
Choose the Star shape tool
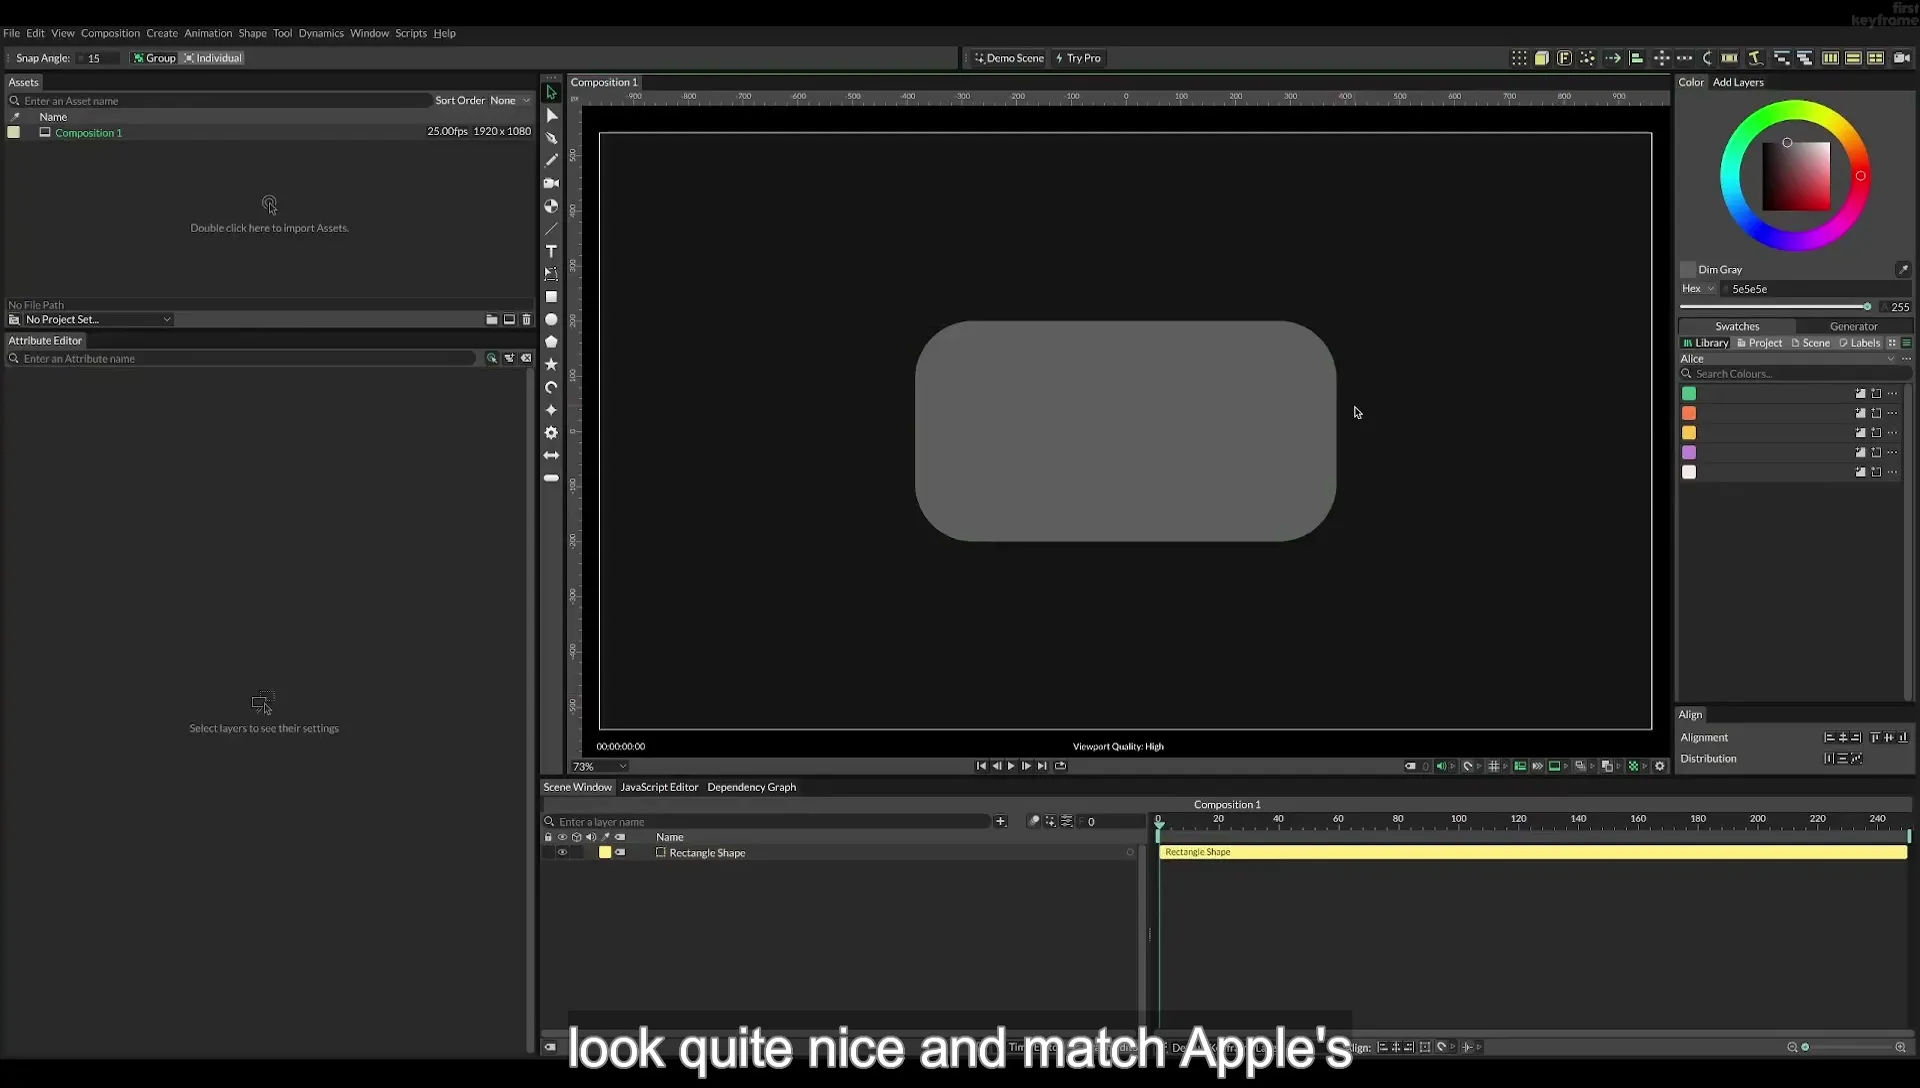(x=551, y=365)
